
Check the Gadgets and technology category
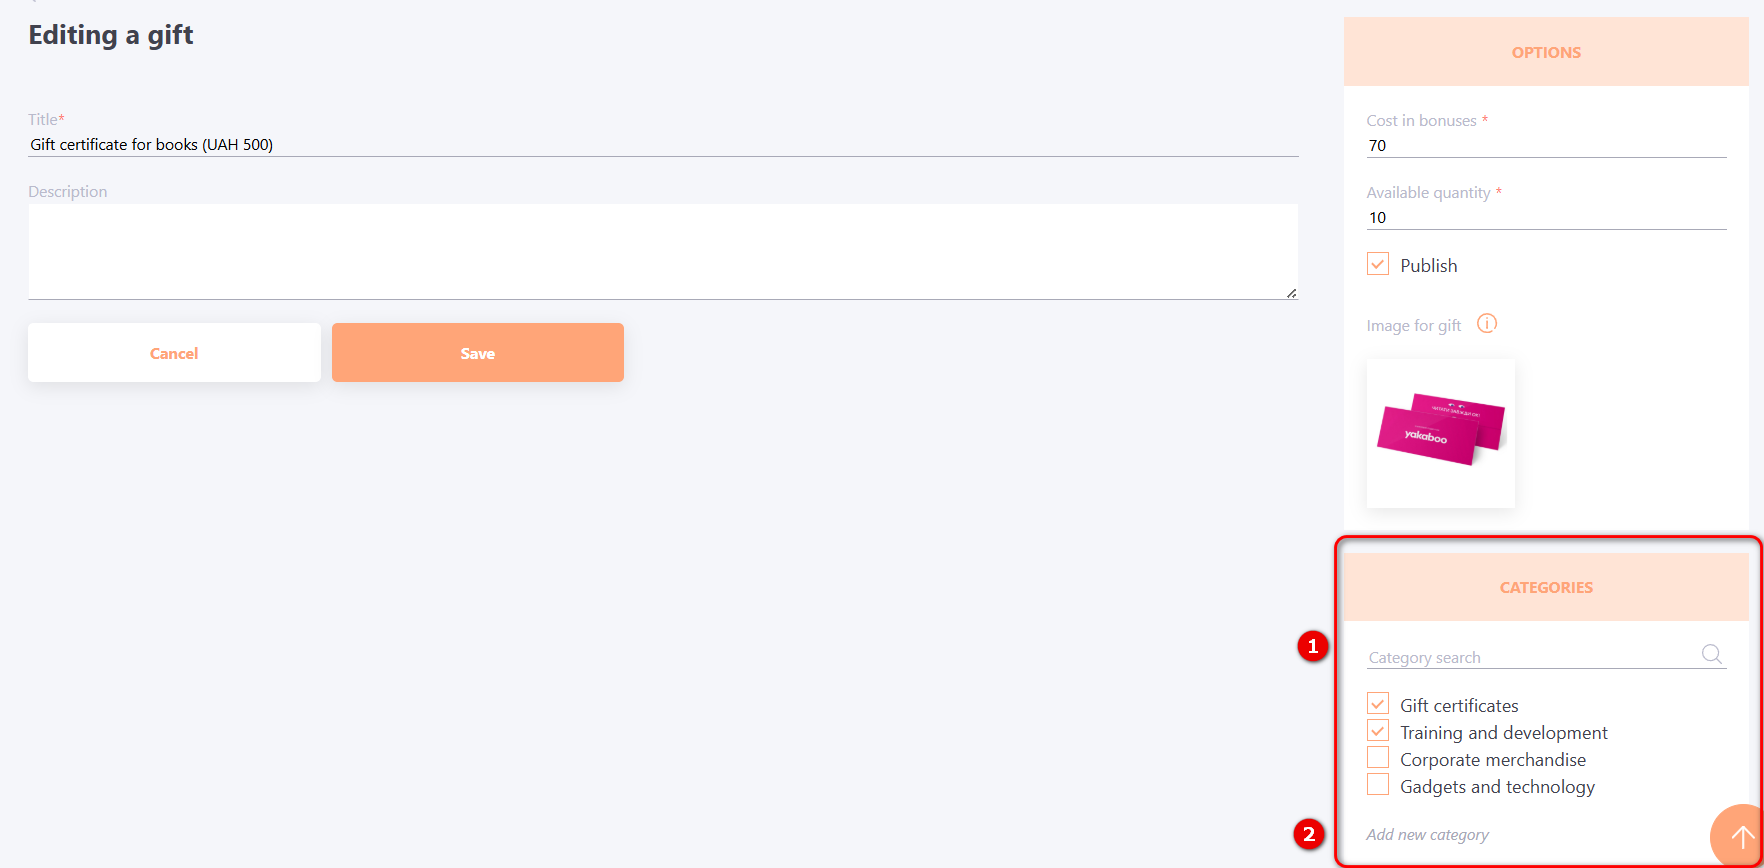1378,785
